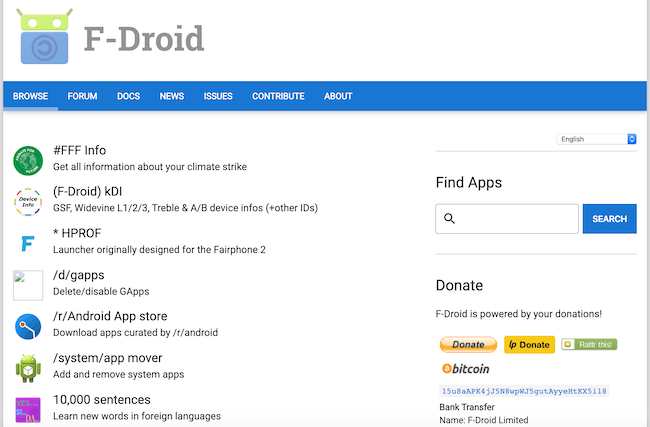Image resolution: width=650 pixels, height=427 pixels.
Task: Click the F-Droid title text
Action: point(144,39)
